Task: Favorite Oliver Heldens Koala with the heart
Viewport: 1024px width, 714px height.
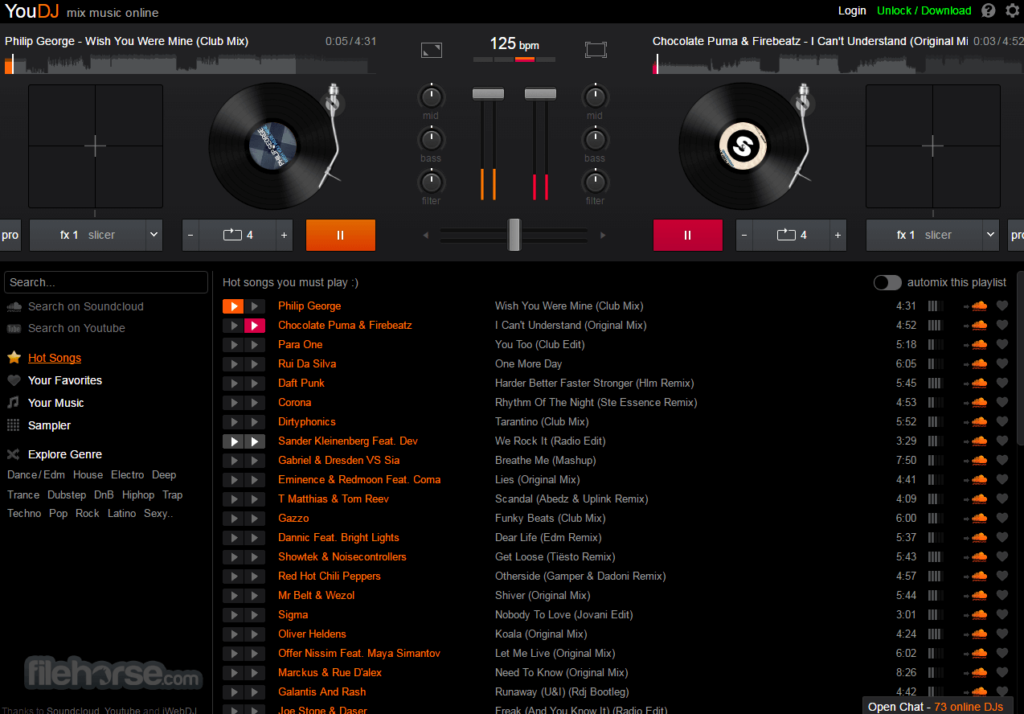Action: pos(1002,634)
